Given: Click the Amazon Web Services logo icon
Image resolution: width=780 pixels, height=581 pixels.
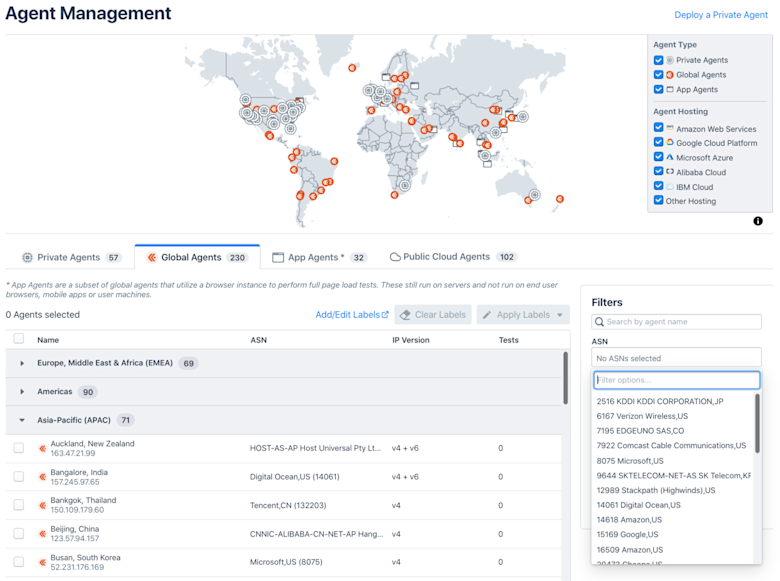Looking at the screenshot, I should (670, 128).
